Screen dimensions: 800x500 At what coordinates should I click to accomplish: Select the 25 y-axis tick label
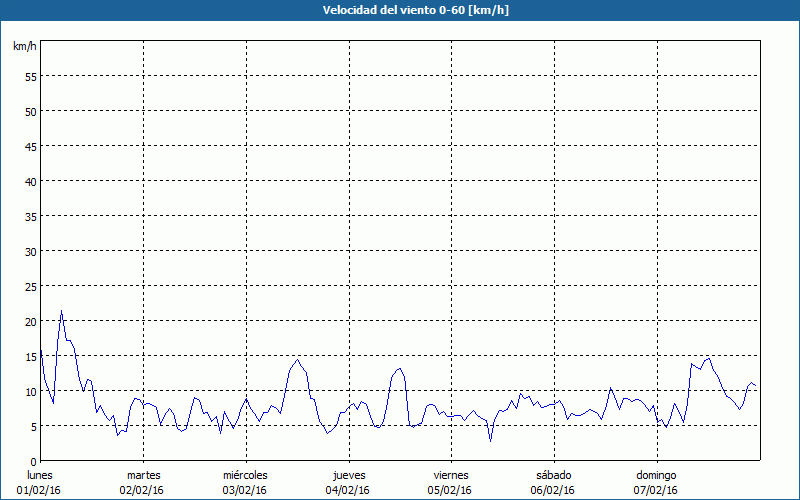tap(30, 286)
